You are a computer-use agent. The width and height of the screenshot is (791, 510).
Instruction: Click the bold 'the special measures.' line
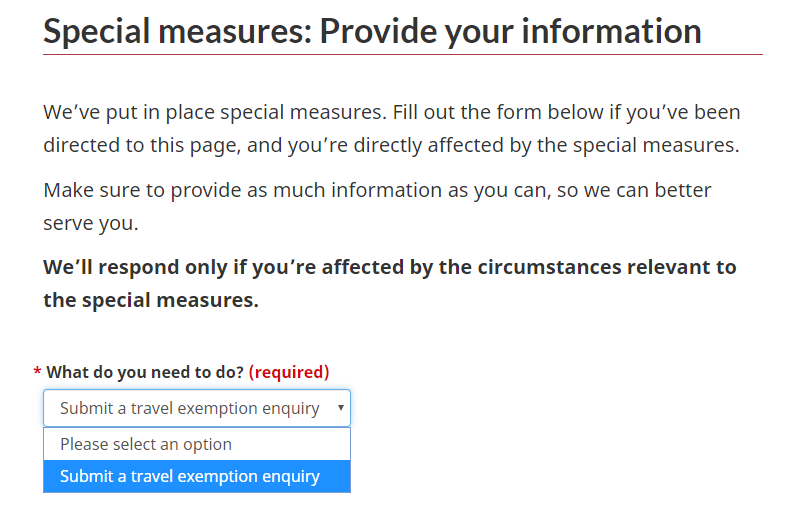click(151, 300)
